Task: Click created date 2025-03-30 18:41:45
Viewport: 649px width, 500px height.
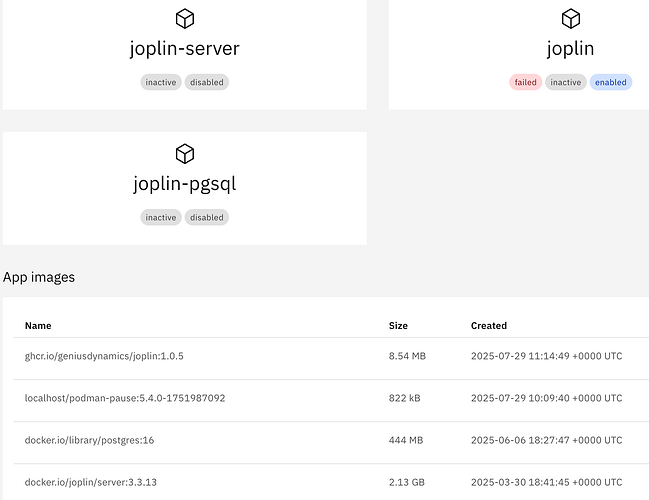Action: coord(546,482)
